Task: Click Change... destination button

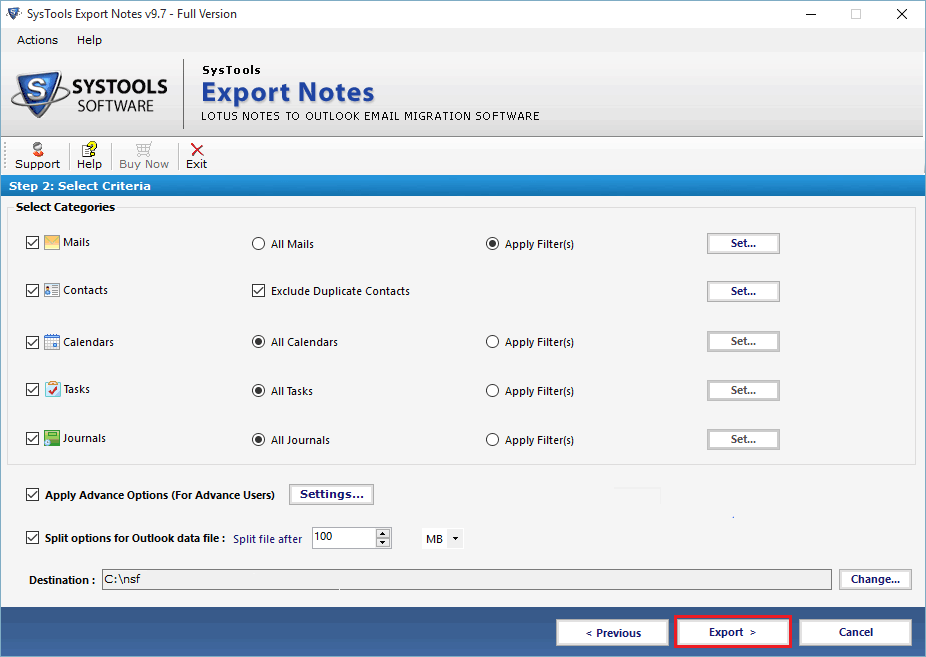Action: click(875, 579)
